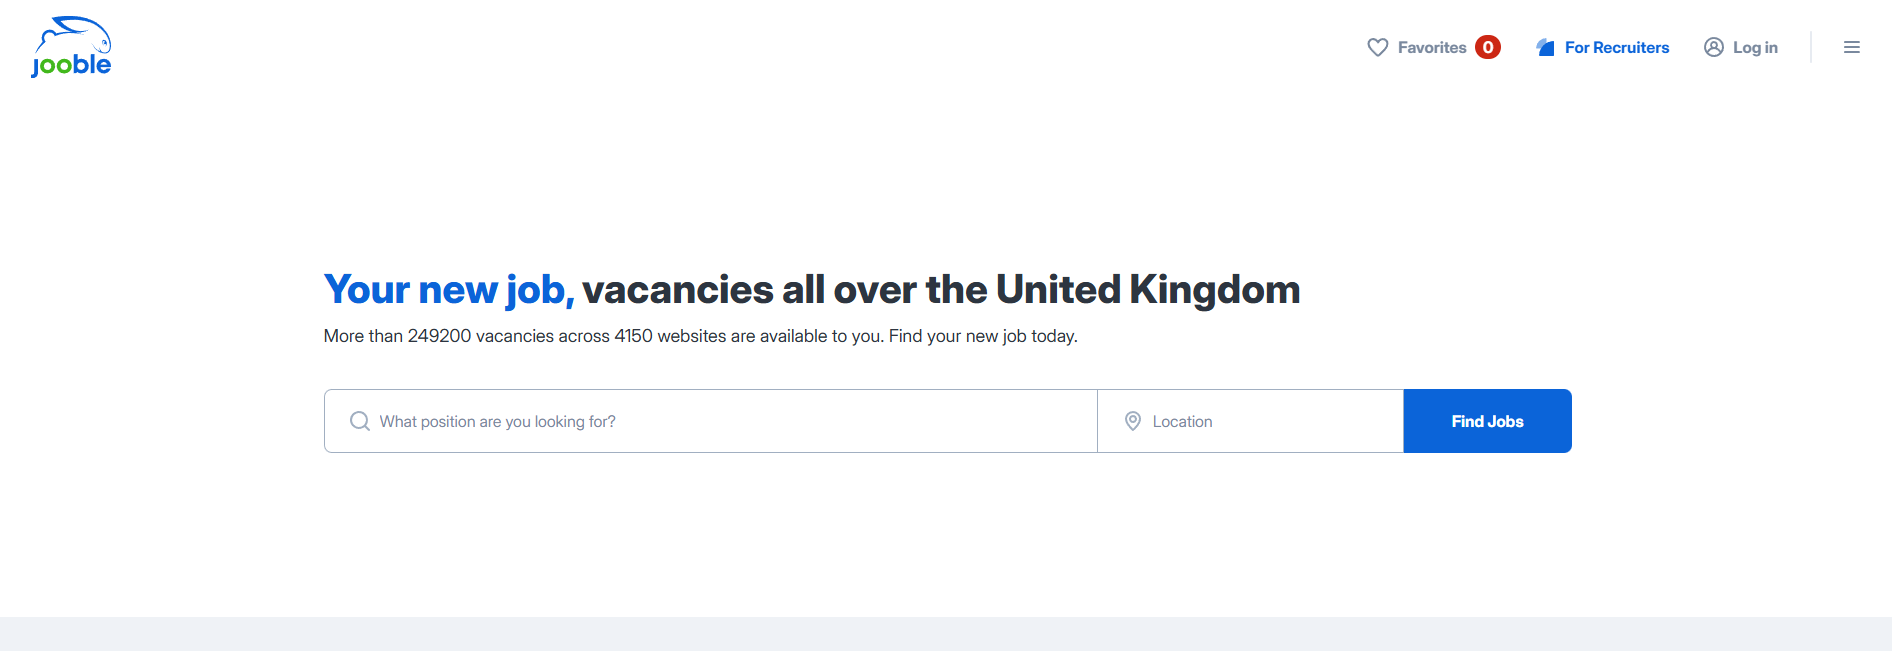Click the blue "Your new job," heading text
1892x651 pixels.
(x=448, y=290)
